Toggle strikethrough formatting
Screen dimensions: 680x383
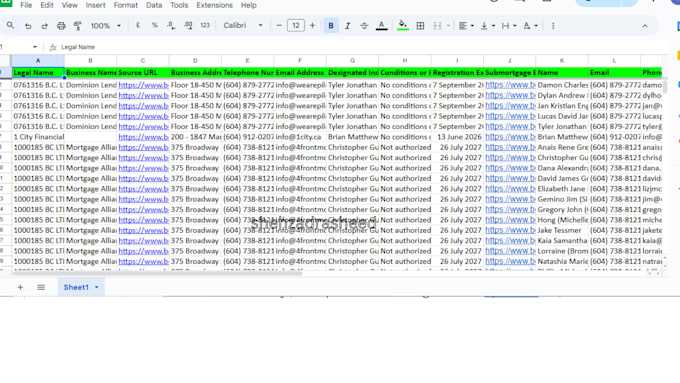click(x=364, y=26)
